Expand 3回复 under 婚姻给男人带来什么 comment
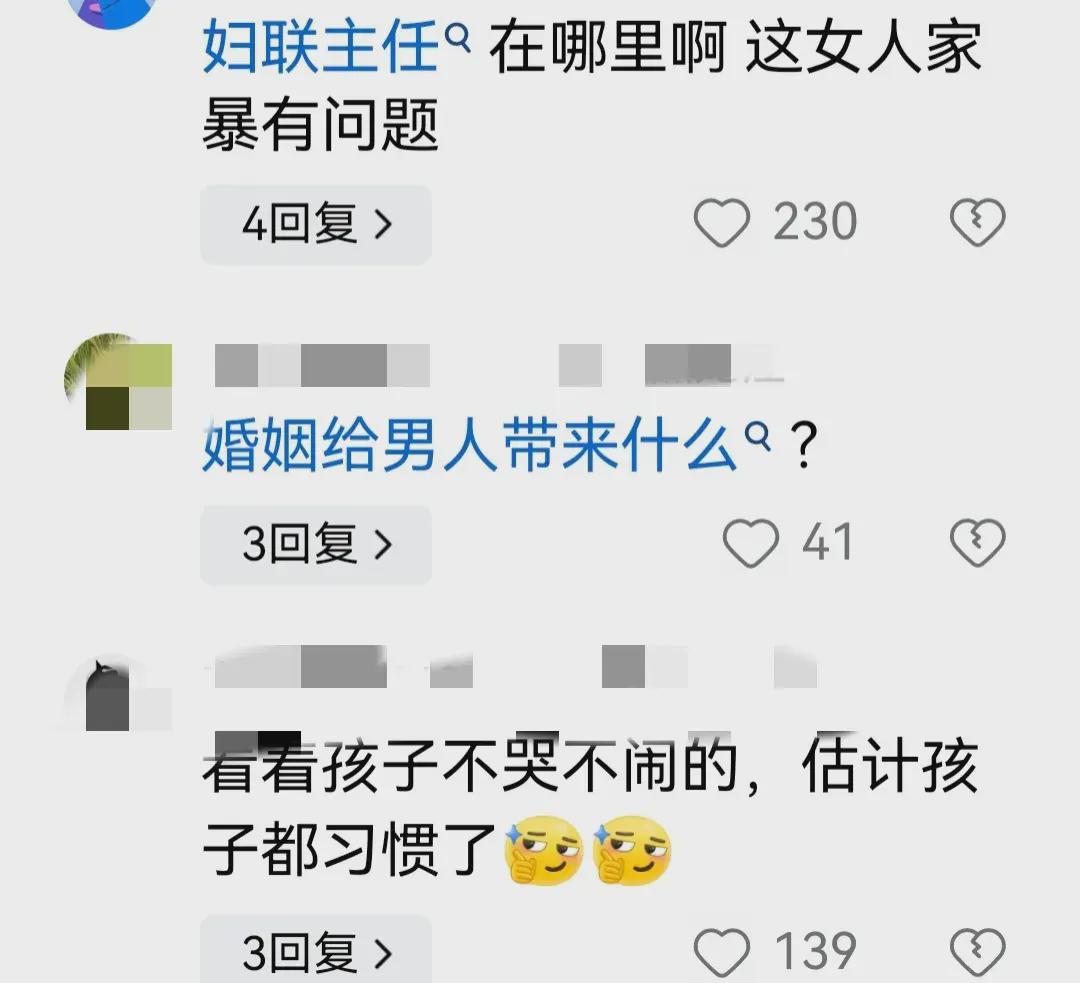Image resolution: width=1080 pixels, height=983 pixels. (316, 545)
